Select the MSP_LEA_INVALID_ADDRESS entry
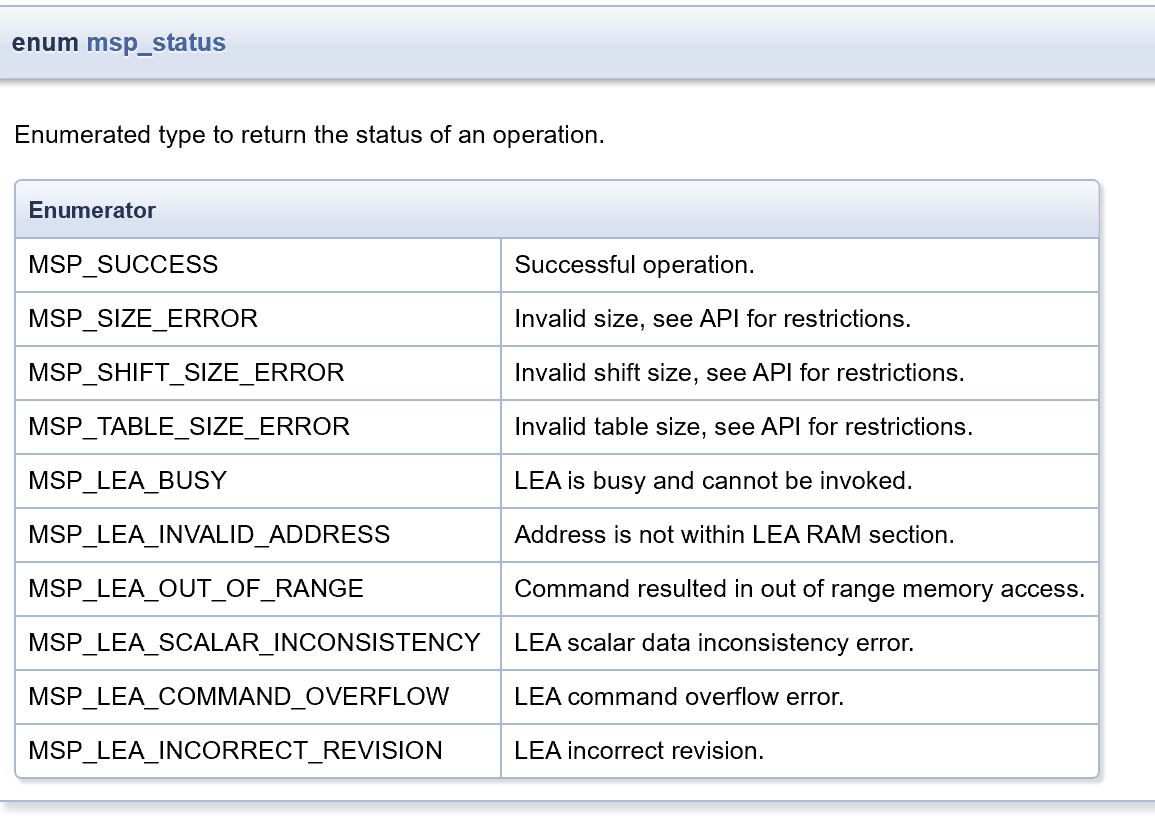Screen dimensions: 1155x820 (x=209, y=535)
